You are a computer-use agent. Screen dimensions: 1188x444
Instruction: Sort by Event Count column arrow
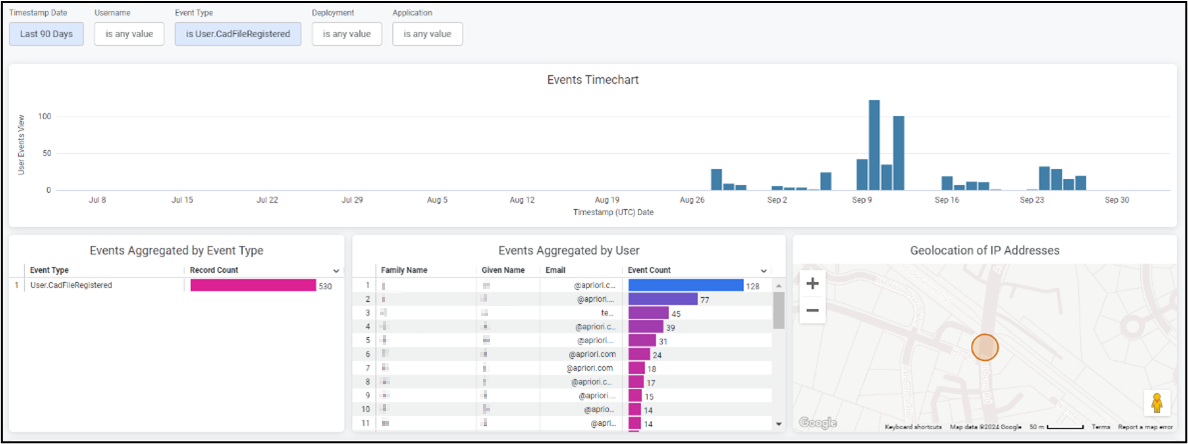tap(764, 271)
